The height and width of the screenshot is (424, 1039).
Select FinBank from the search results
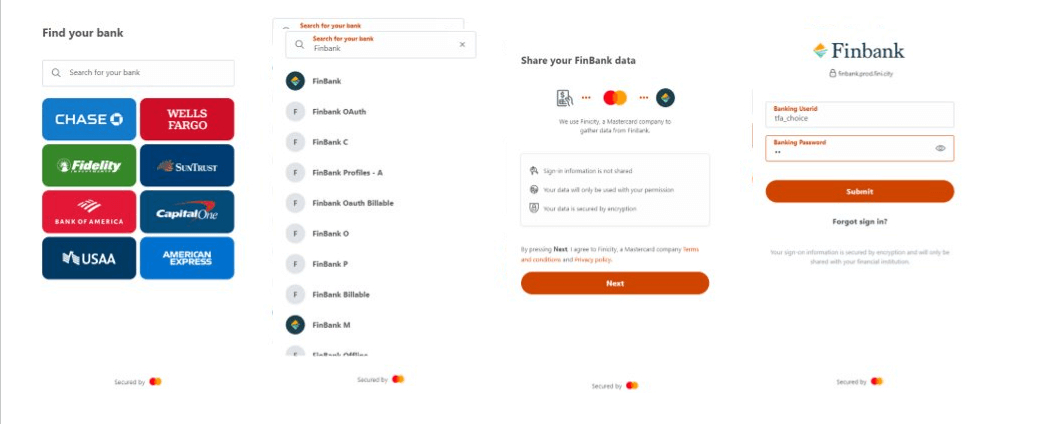click(326, 81)
